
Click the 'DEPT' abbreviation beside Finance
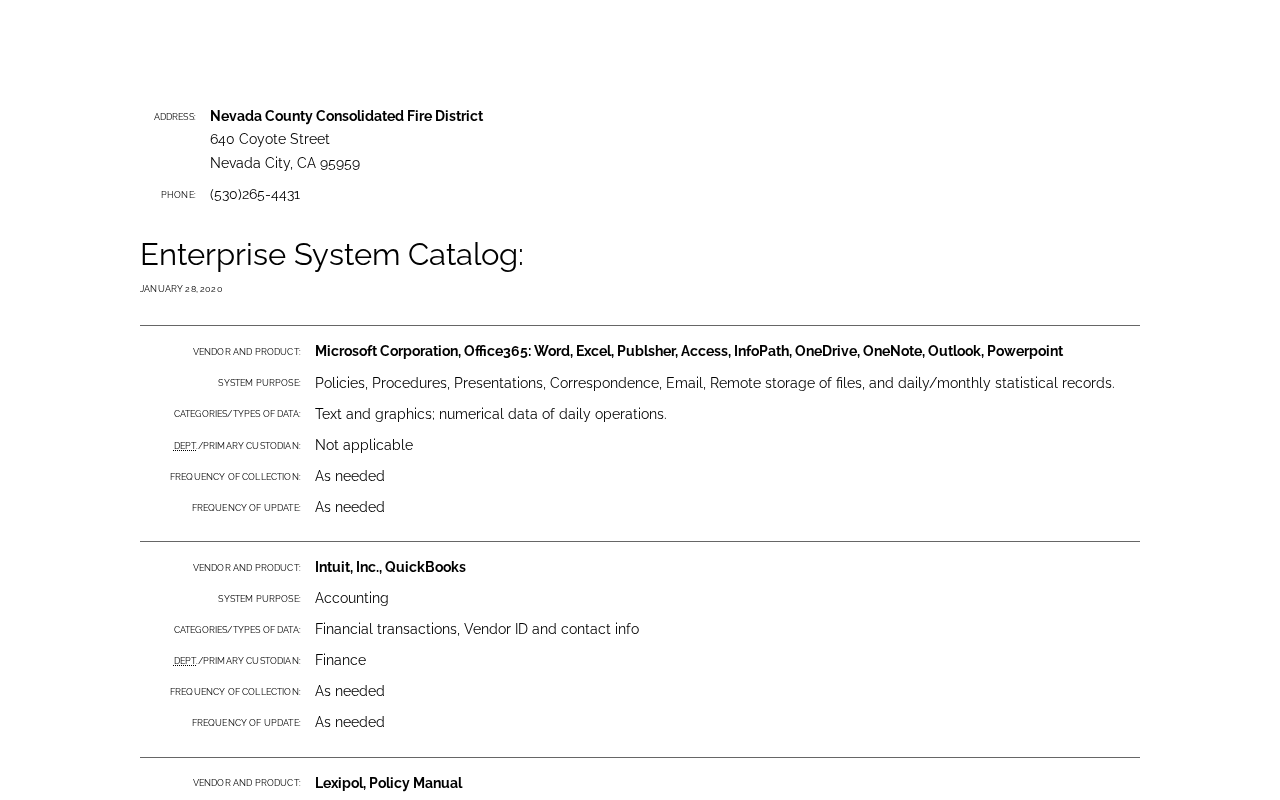click(185, 661)
